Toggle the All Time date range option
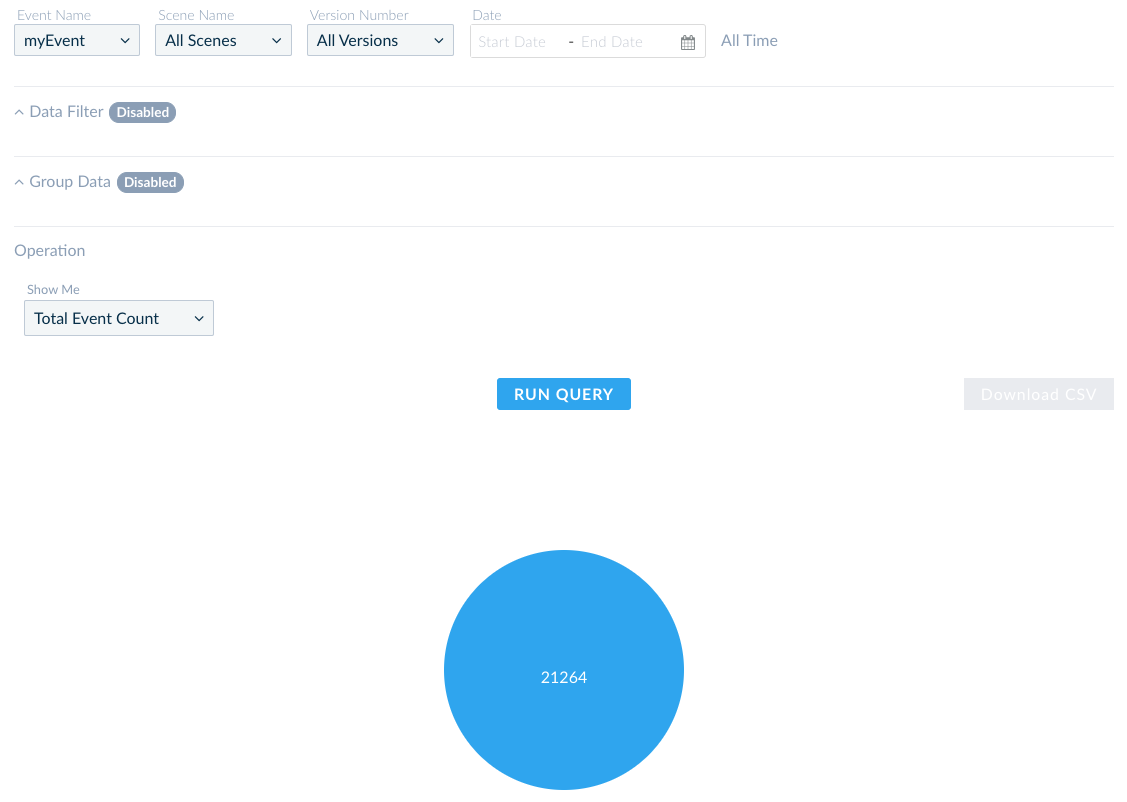The height and width of the screenshot is (802, 1127). click(x=749, y=40)
